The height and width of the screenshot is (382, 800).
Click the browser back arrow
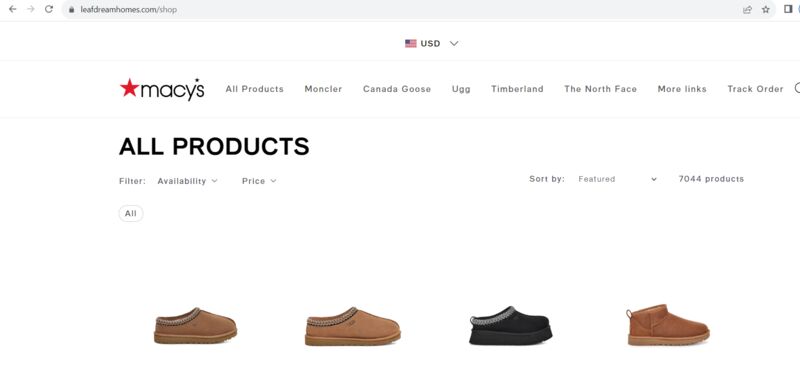tap(13, 9)
